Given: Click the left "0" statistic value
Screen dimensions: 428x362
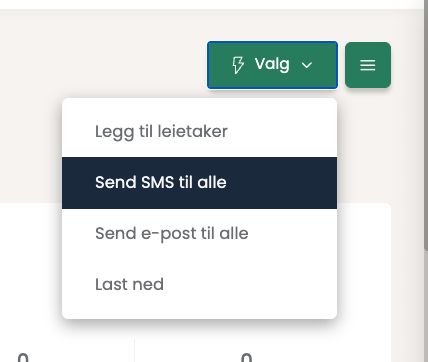Looking at the screenshot, I should pos(23,358).
